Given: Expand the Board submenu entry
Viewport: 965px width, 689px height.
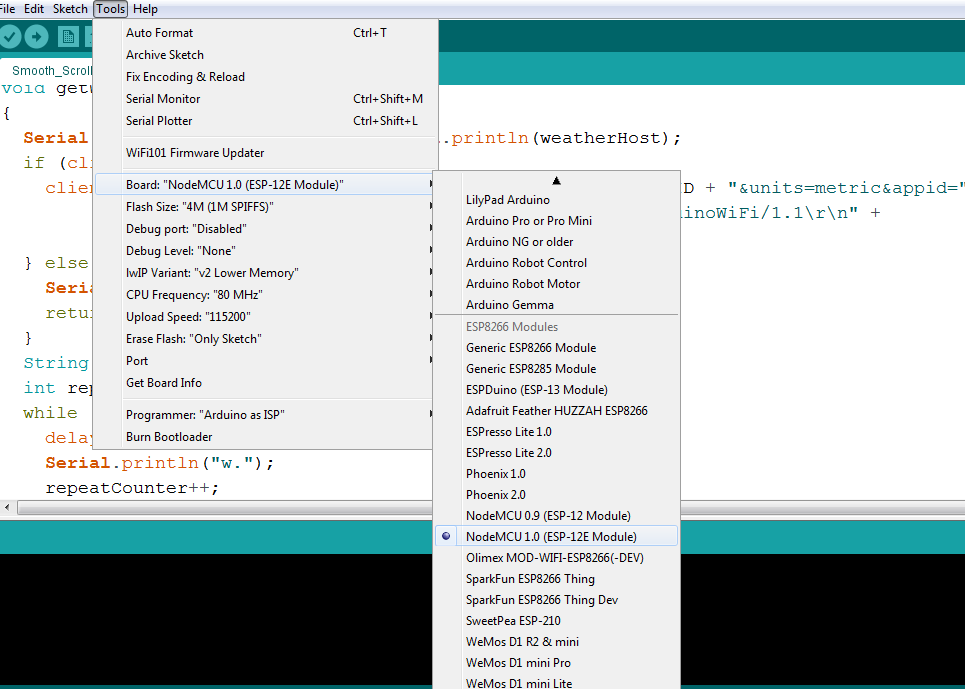Looking at the screenshot, I should point(265,185).
